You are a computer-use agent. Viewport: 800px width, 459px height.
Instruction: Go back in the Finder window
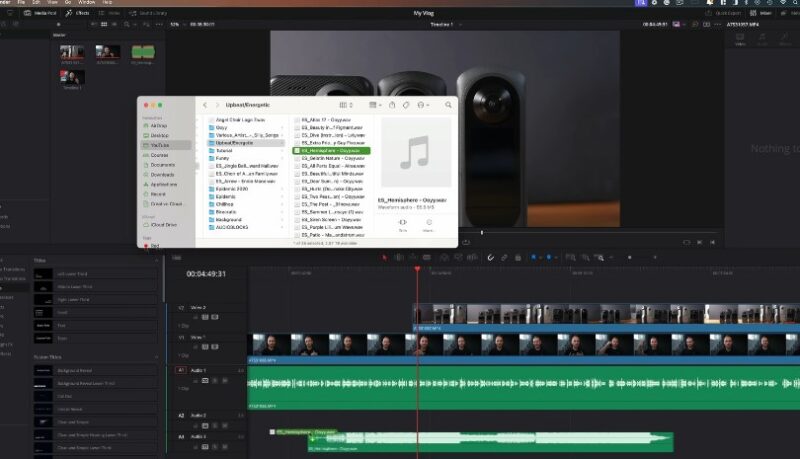205,105
